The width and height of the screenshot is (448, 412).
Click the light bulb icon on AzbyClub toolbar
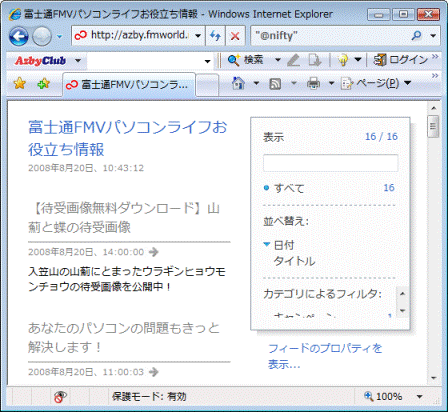tap(343, 60)
